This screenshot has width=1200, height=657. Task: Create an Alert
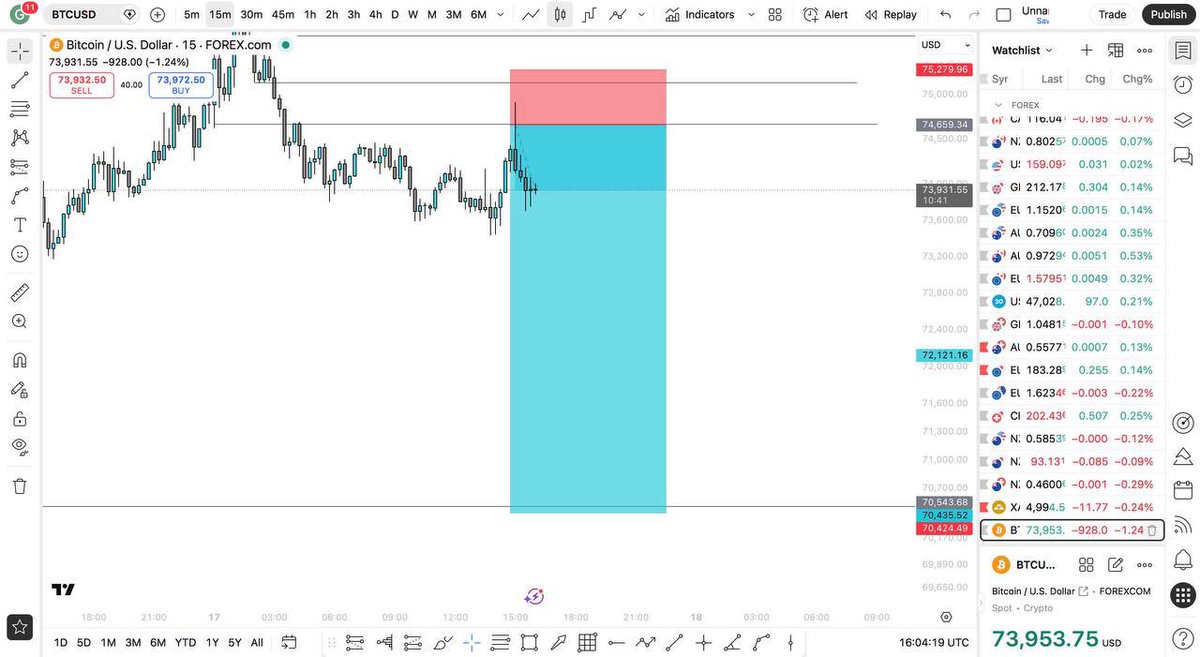tap(825, 15)
